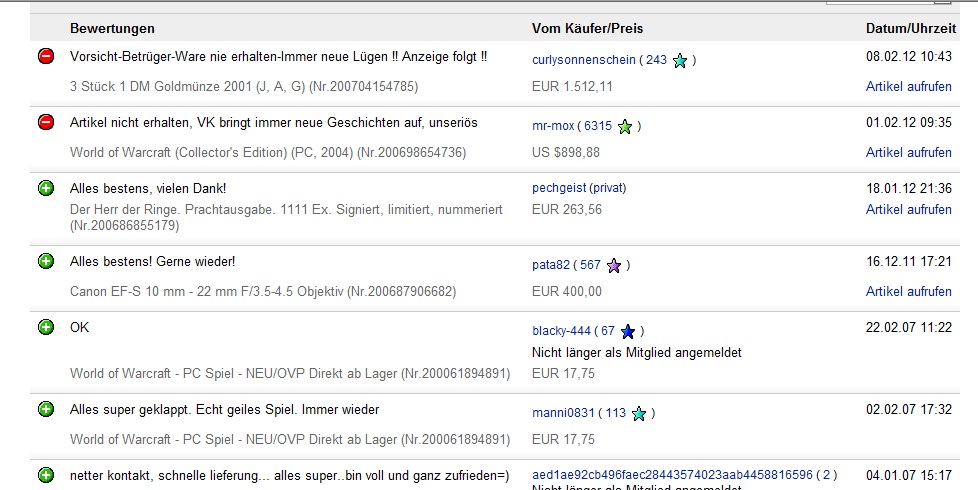Click turquoise star next to curlysonnenschein
Viewport: 978px width, 490px height.
[680, 61]
